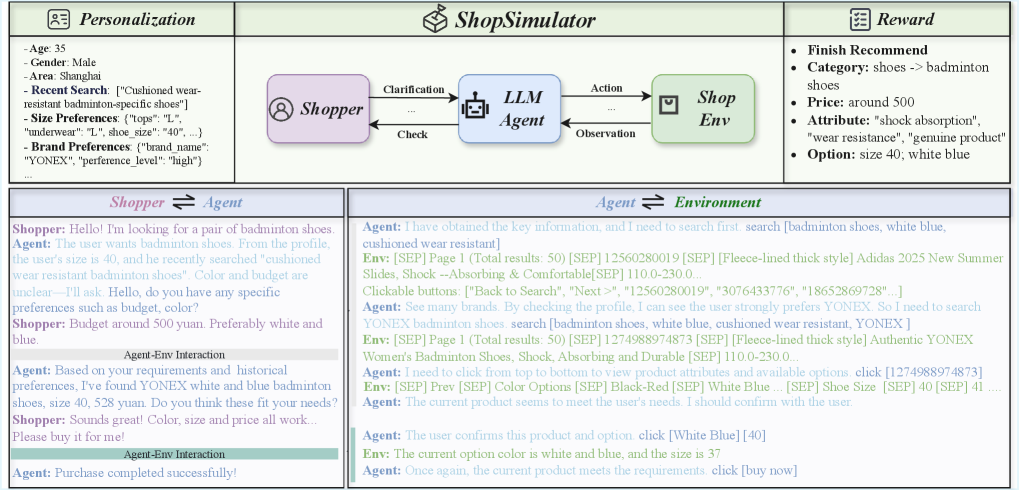
Task: Click the swap arrows between Agent and Environment
Action: (x=654, y=203)
